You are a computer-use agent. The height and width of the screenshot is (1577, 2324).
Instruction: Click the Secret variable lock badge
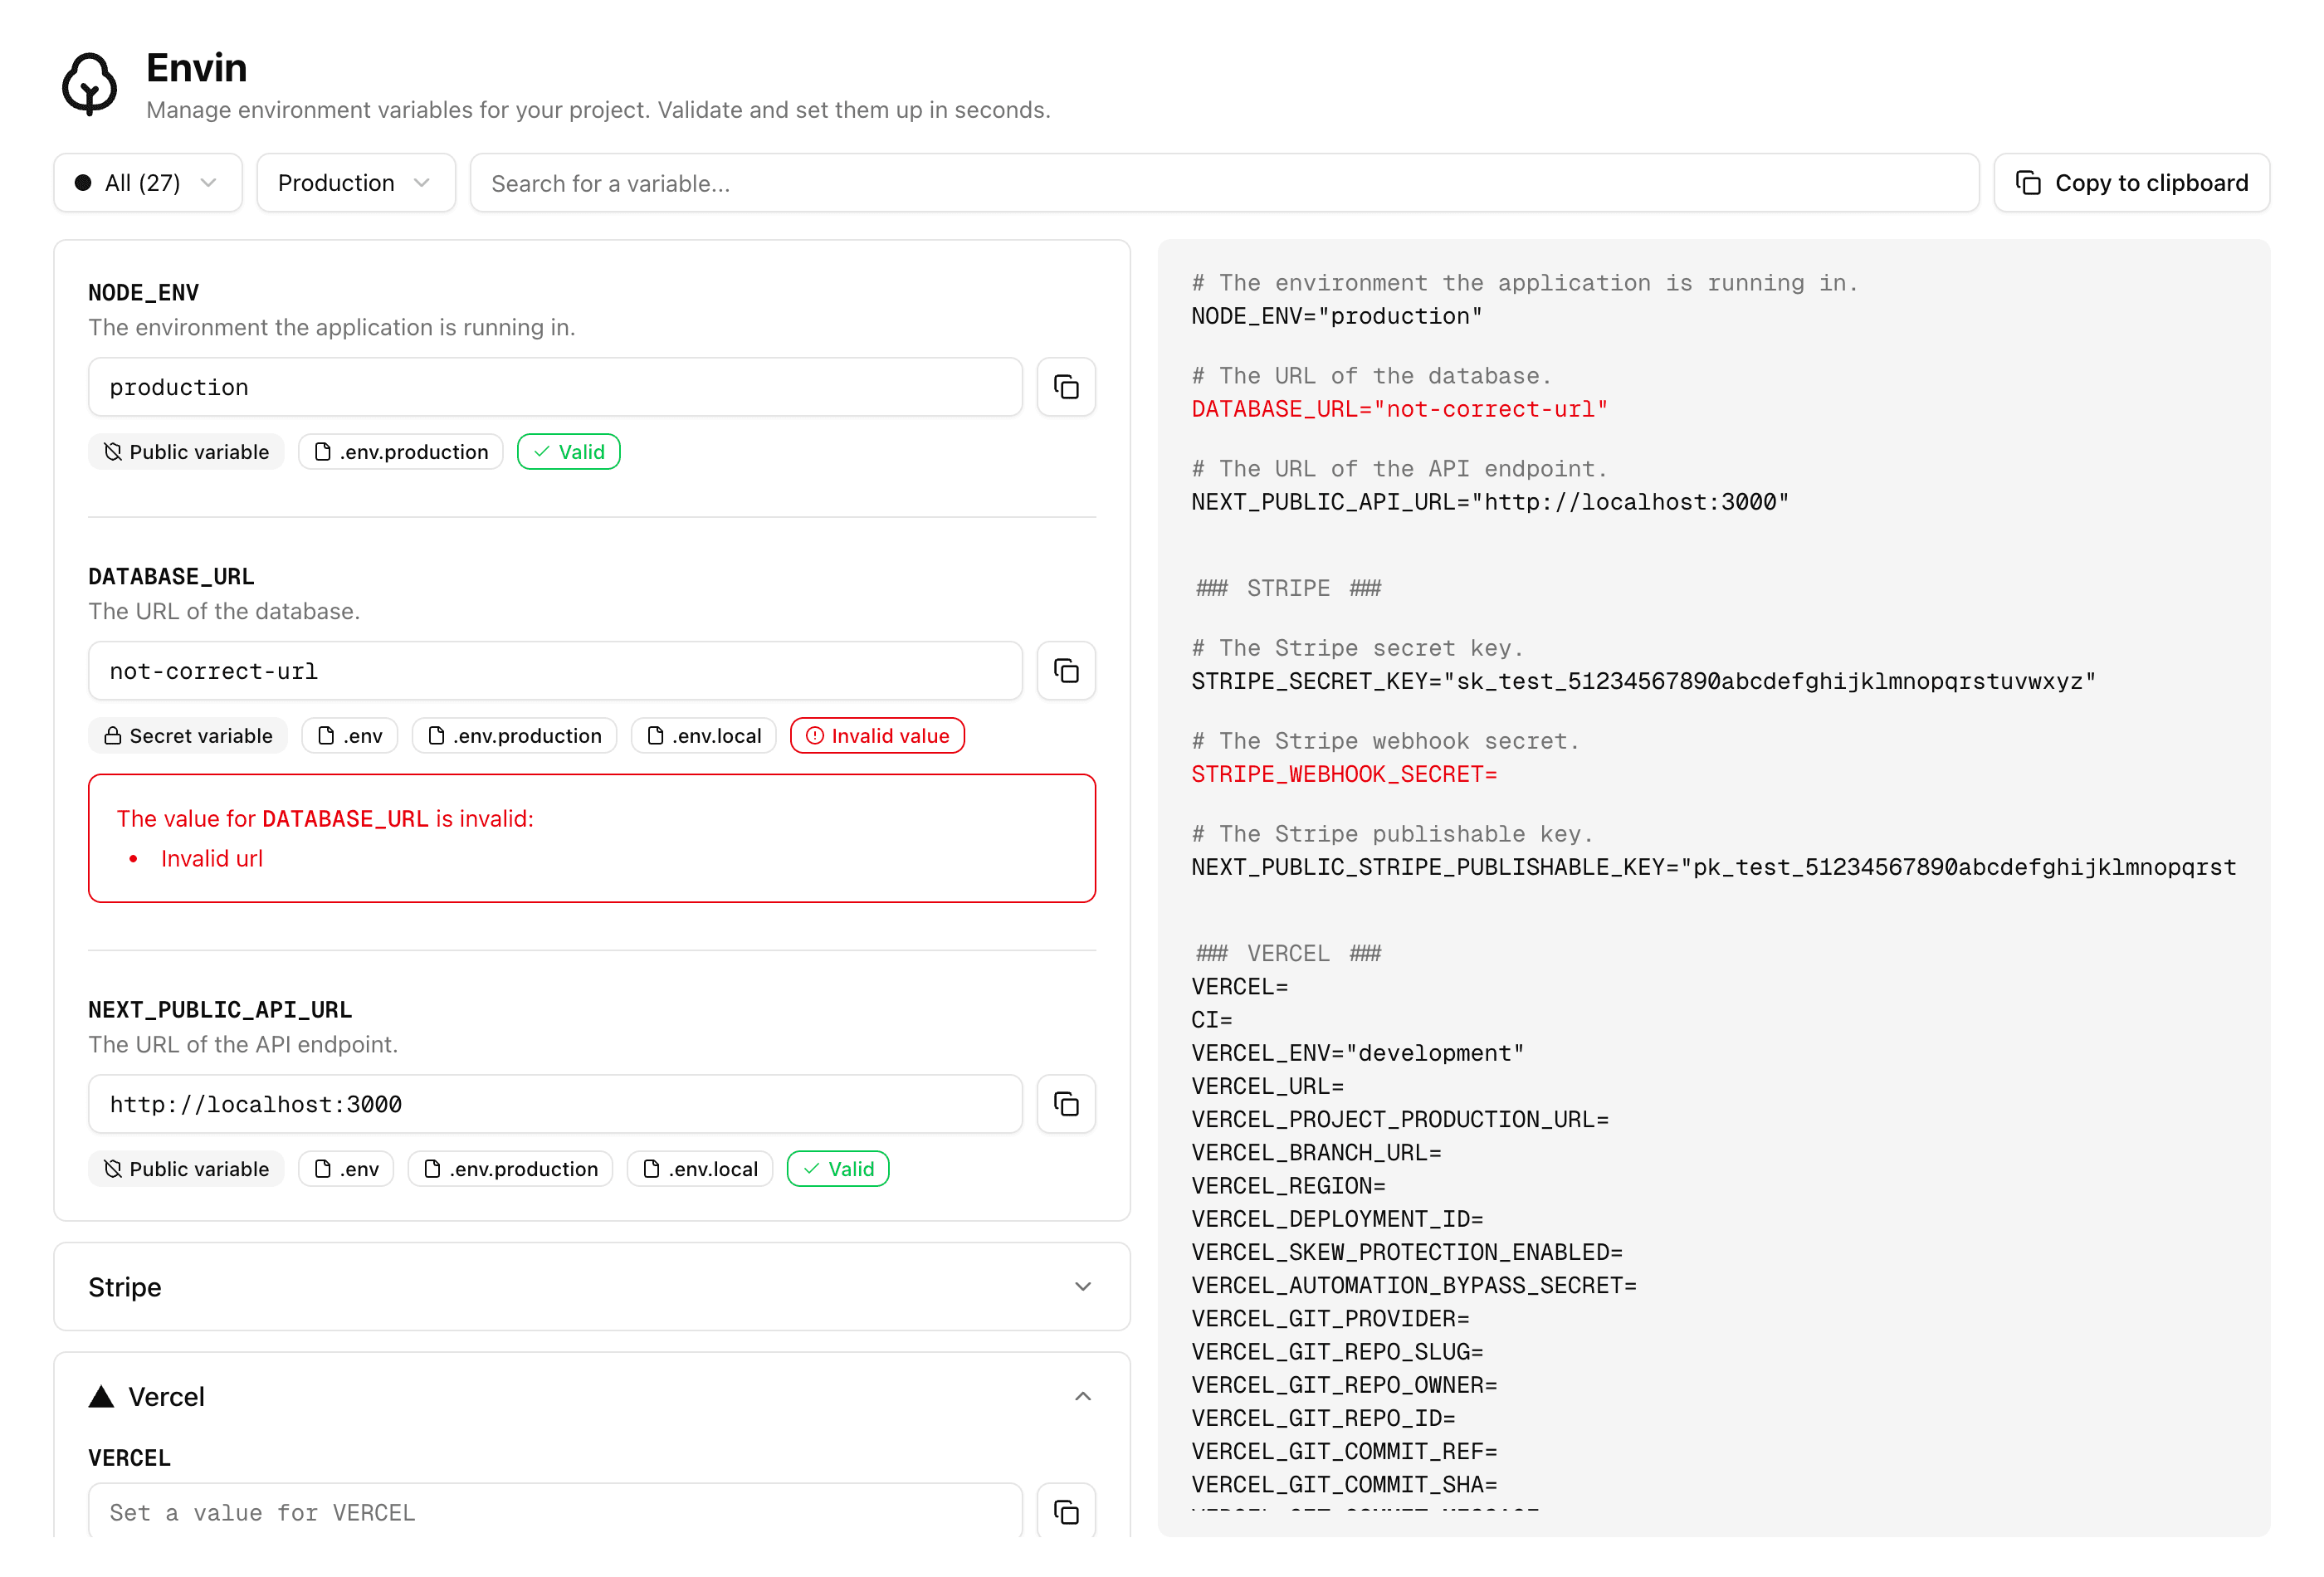coord(188,736)
